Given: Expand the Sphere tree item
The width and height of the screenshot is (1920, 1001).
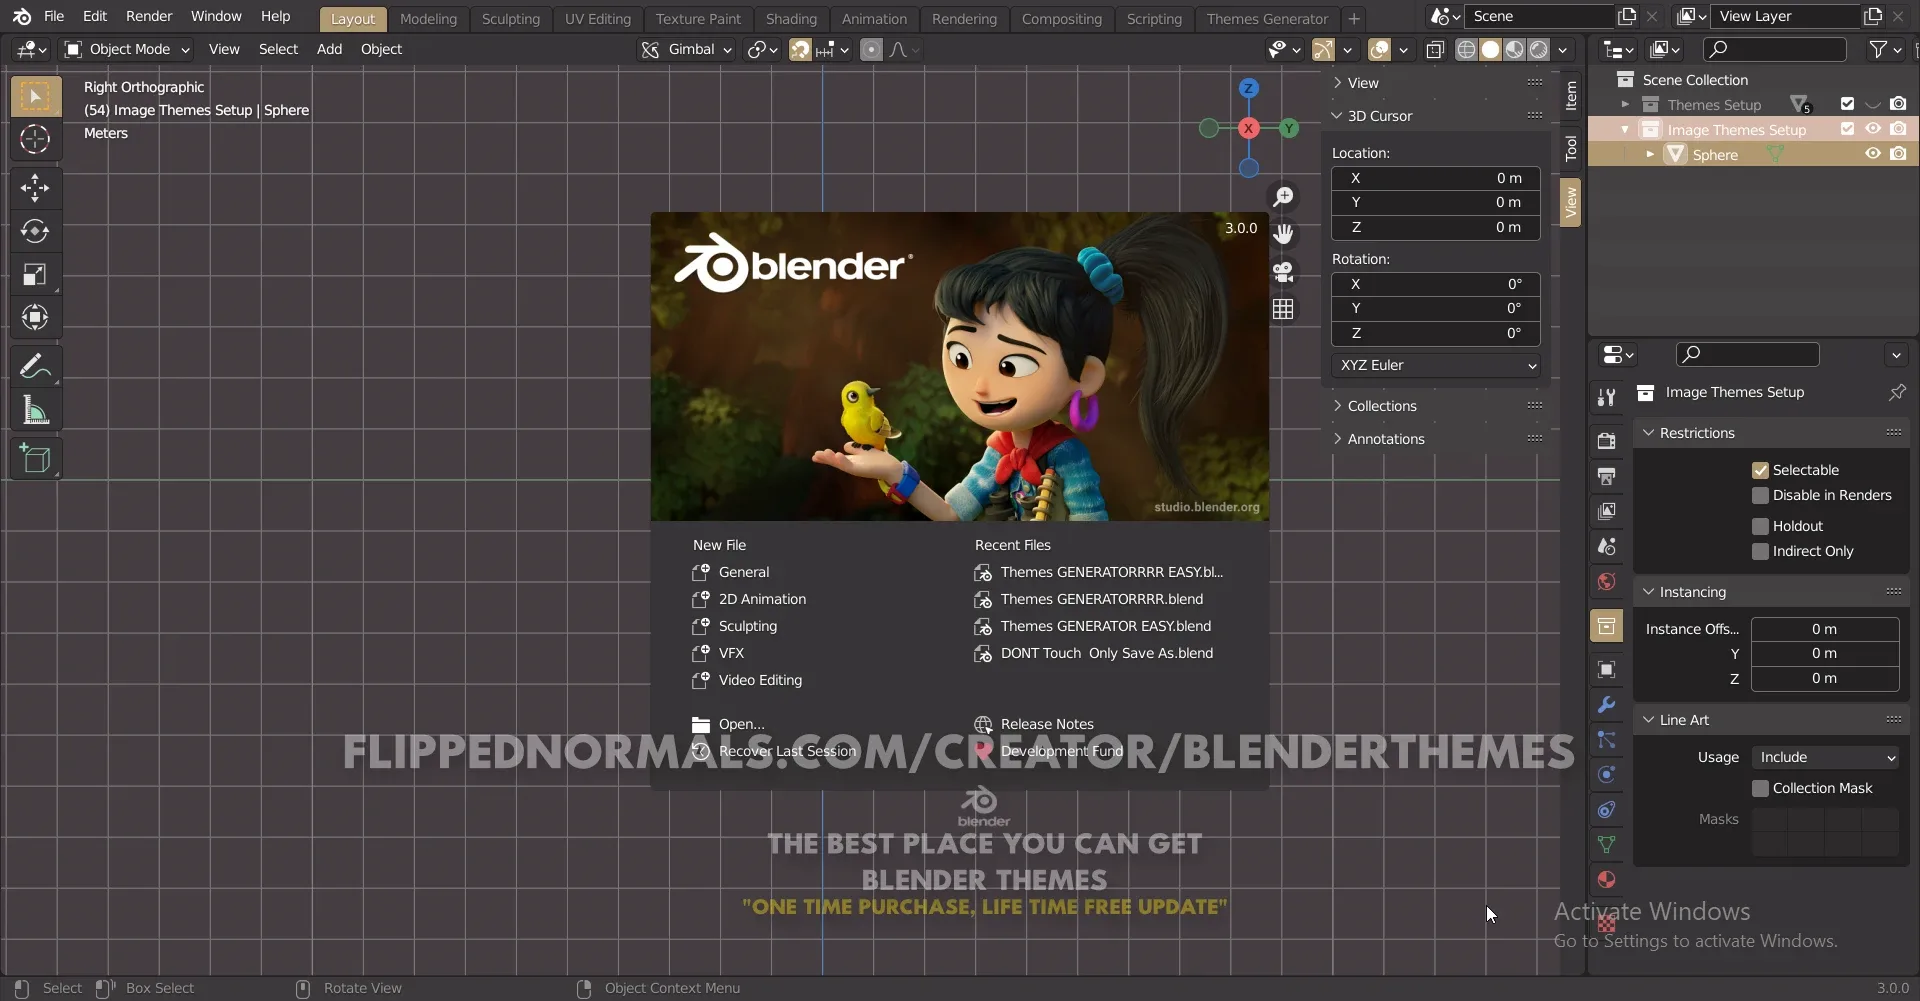Looking at the screenshot, I should click(1650, 154).
